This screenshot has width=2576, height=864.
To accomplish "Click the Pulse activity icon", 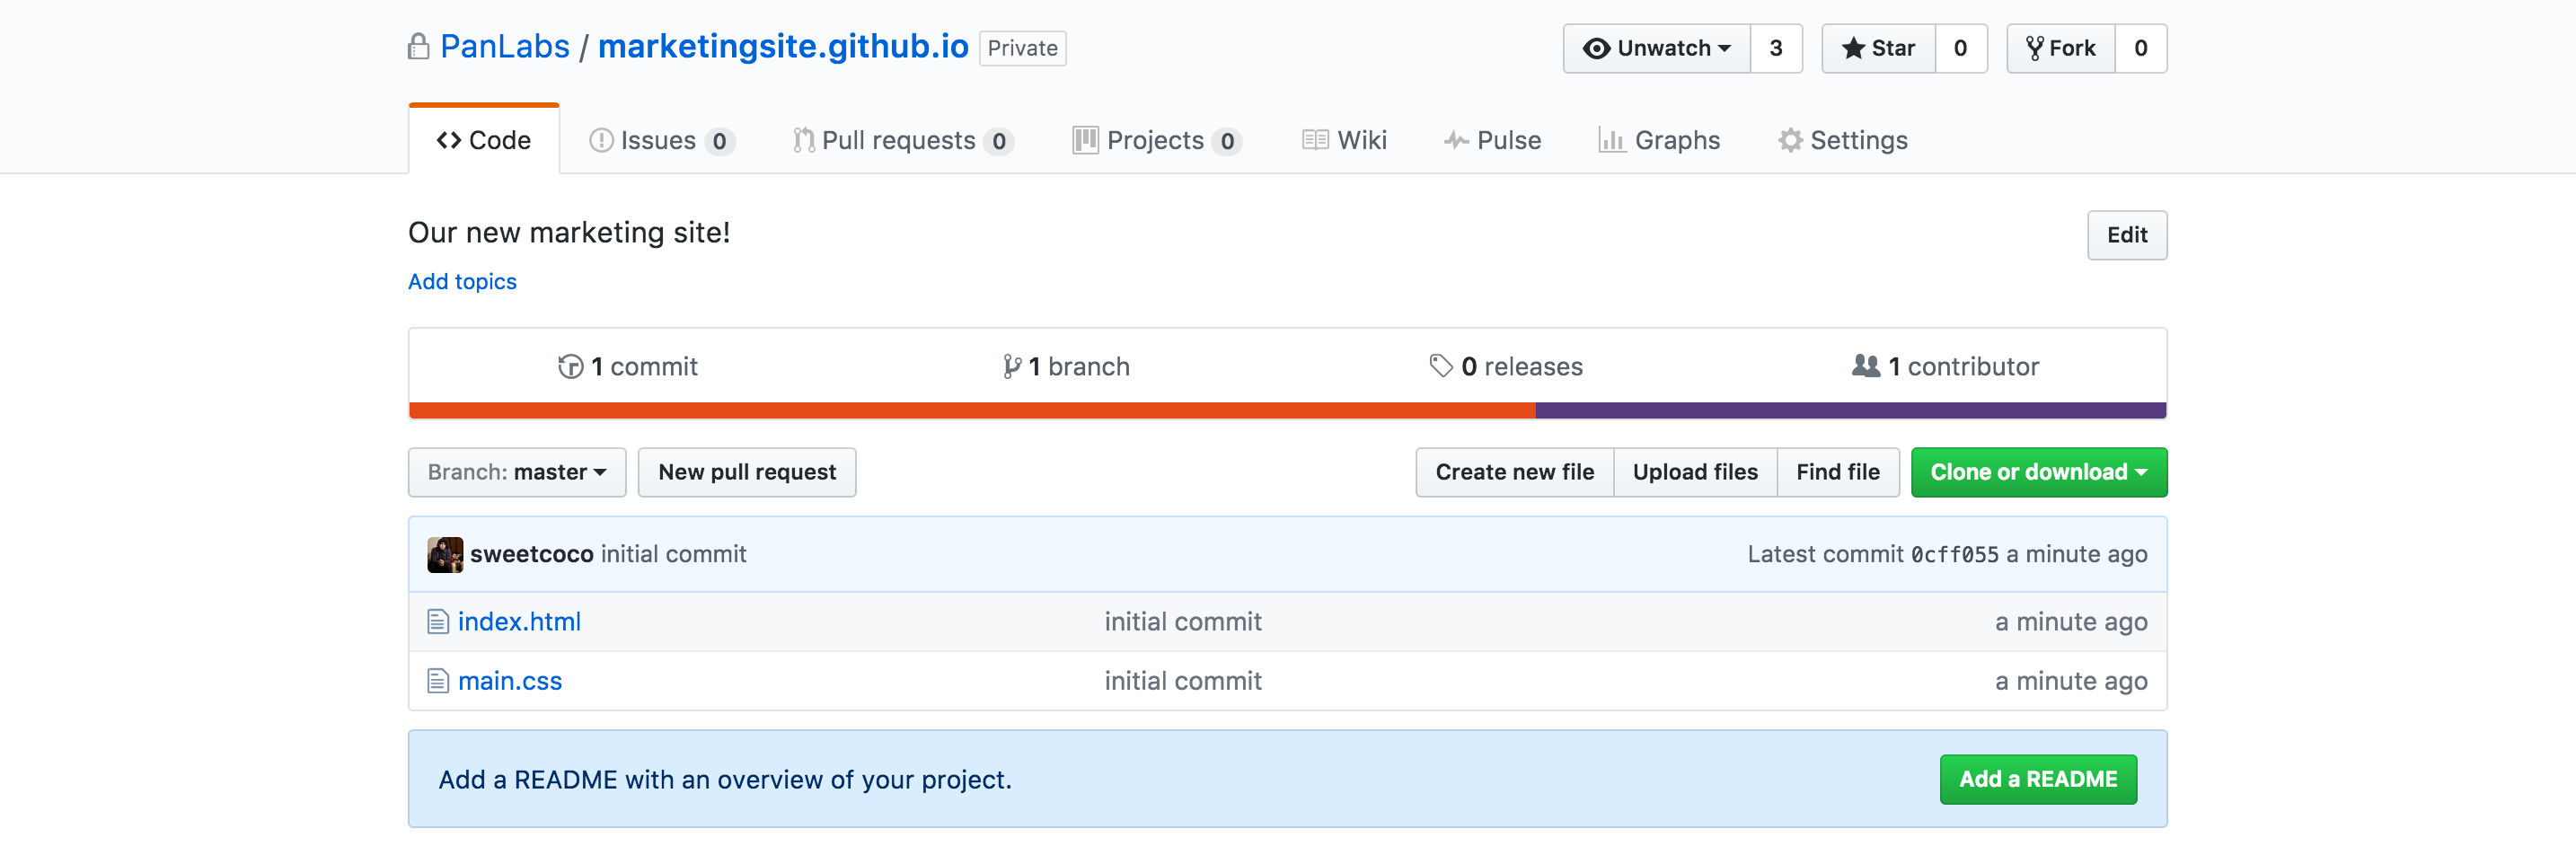I will [x=1456, y=140].
